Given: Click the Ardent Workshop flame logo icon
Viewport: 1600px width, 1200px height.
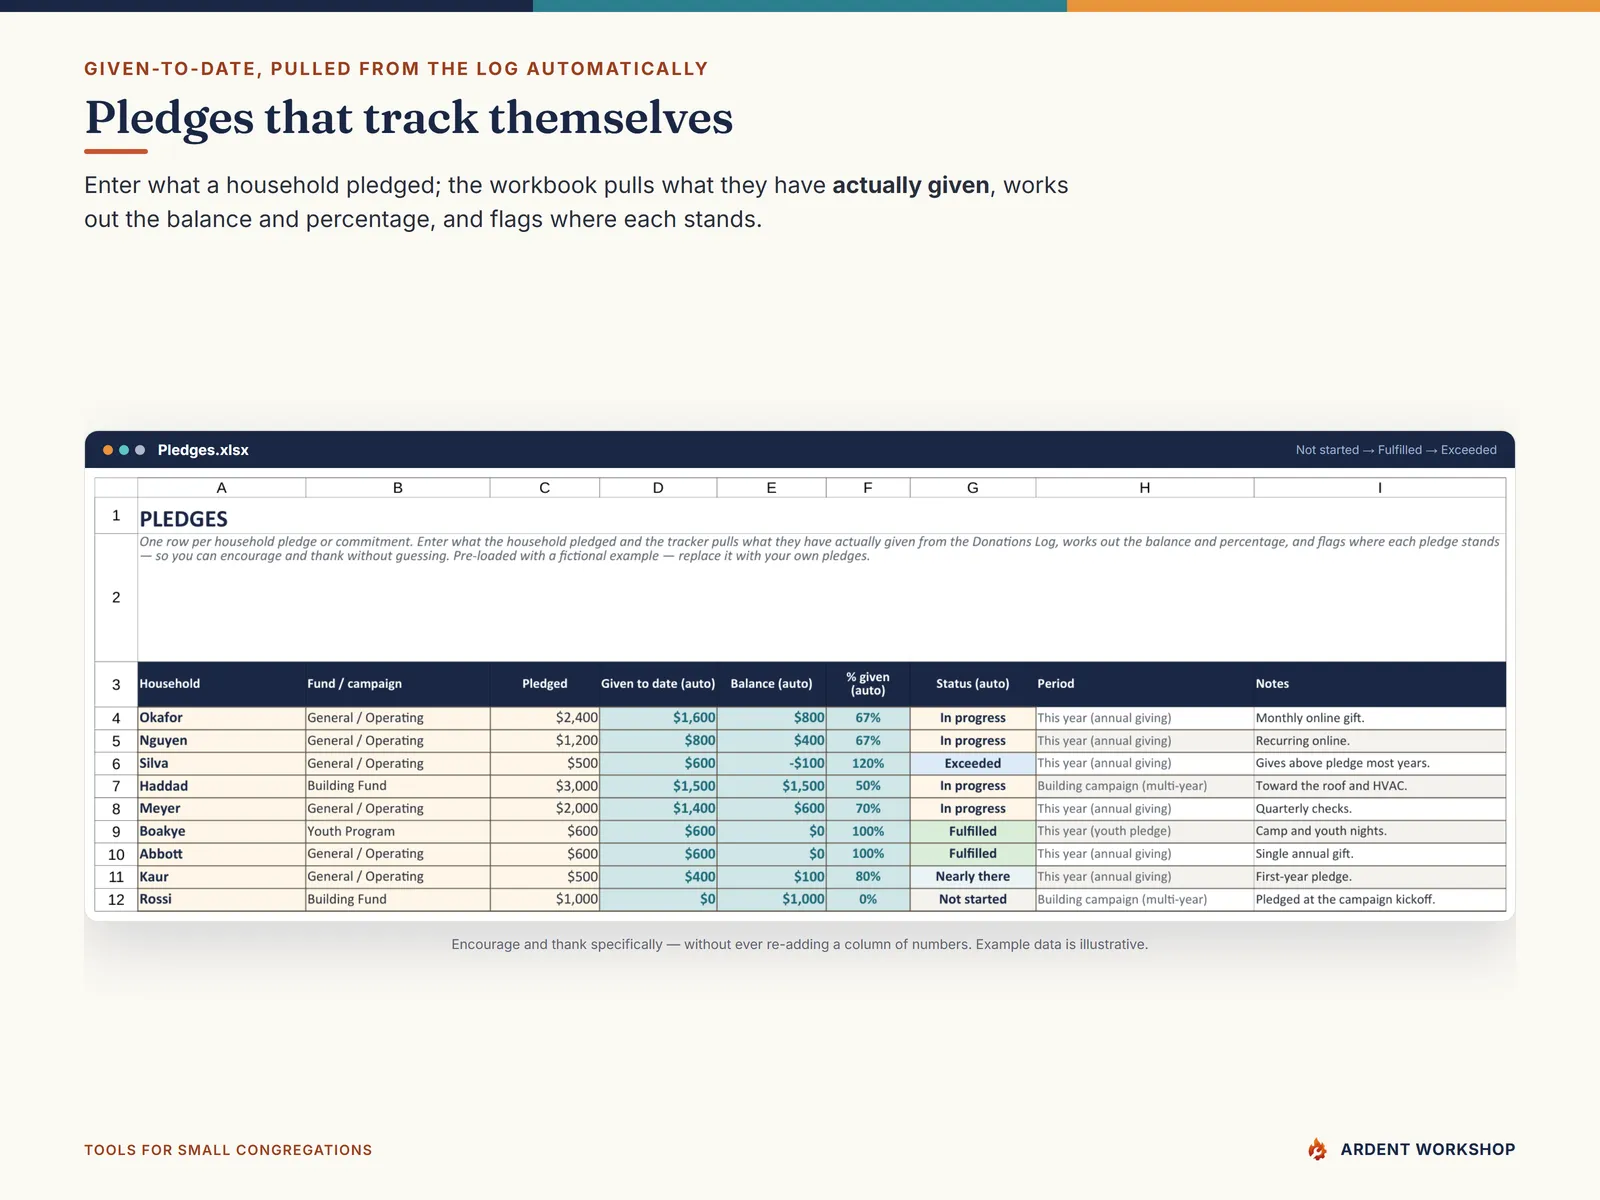Looking at the screenshot, I should [x=1317, y=1149].
